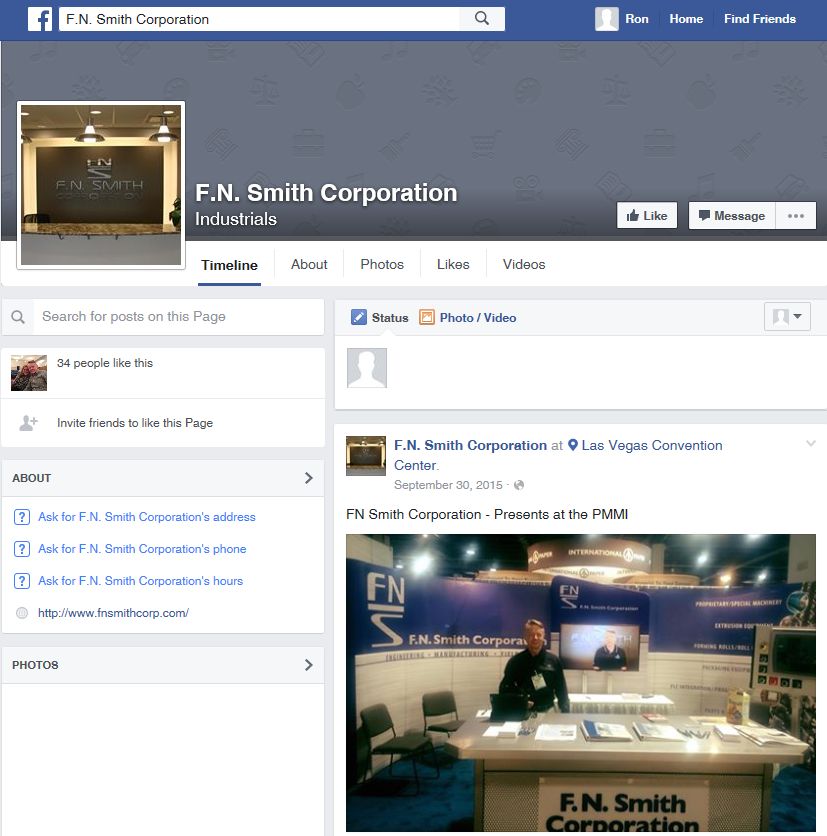Click the PHOTOS section heading

[35, 665]
